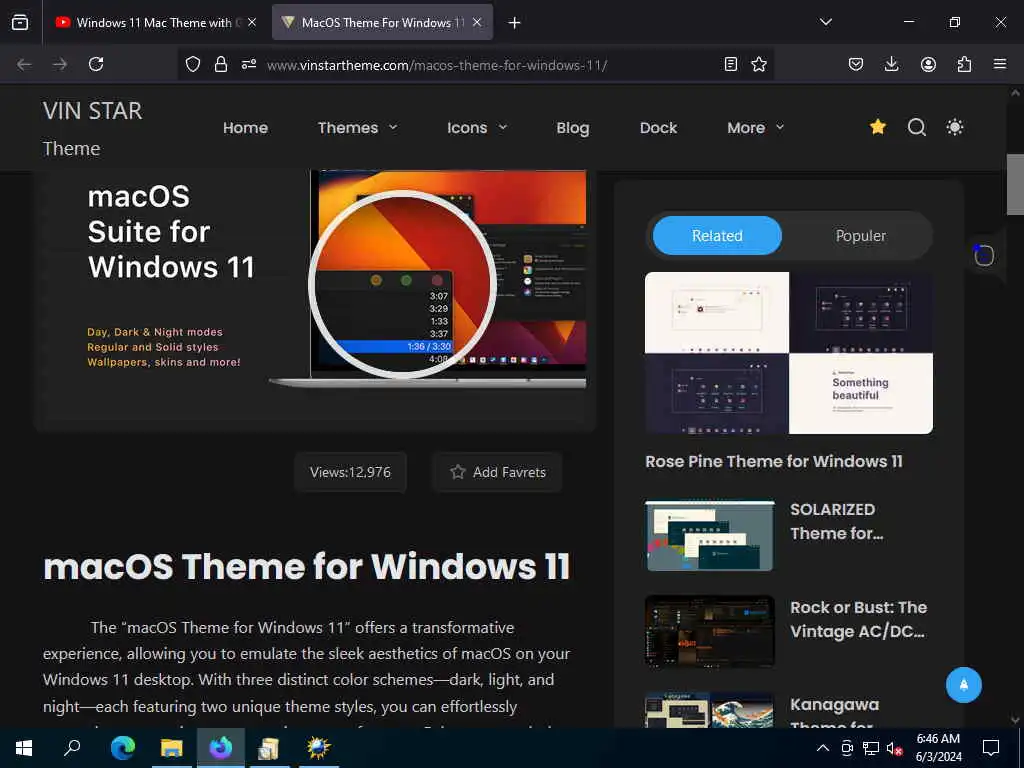The height and width of the screenshot is (768, 1024).
Task: Toggle reader view icon in address bar
Action: click(x=731, y=64)
